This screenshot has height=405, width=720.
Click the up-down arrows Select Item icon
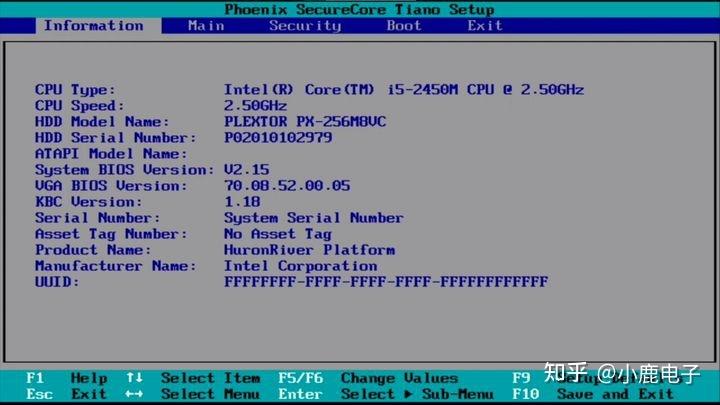click(x=135, y=378)
